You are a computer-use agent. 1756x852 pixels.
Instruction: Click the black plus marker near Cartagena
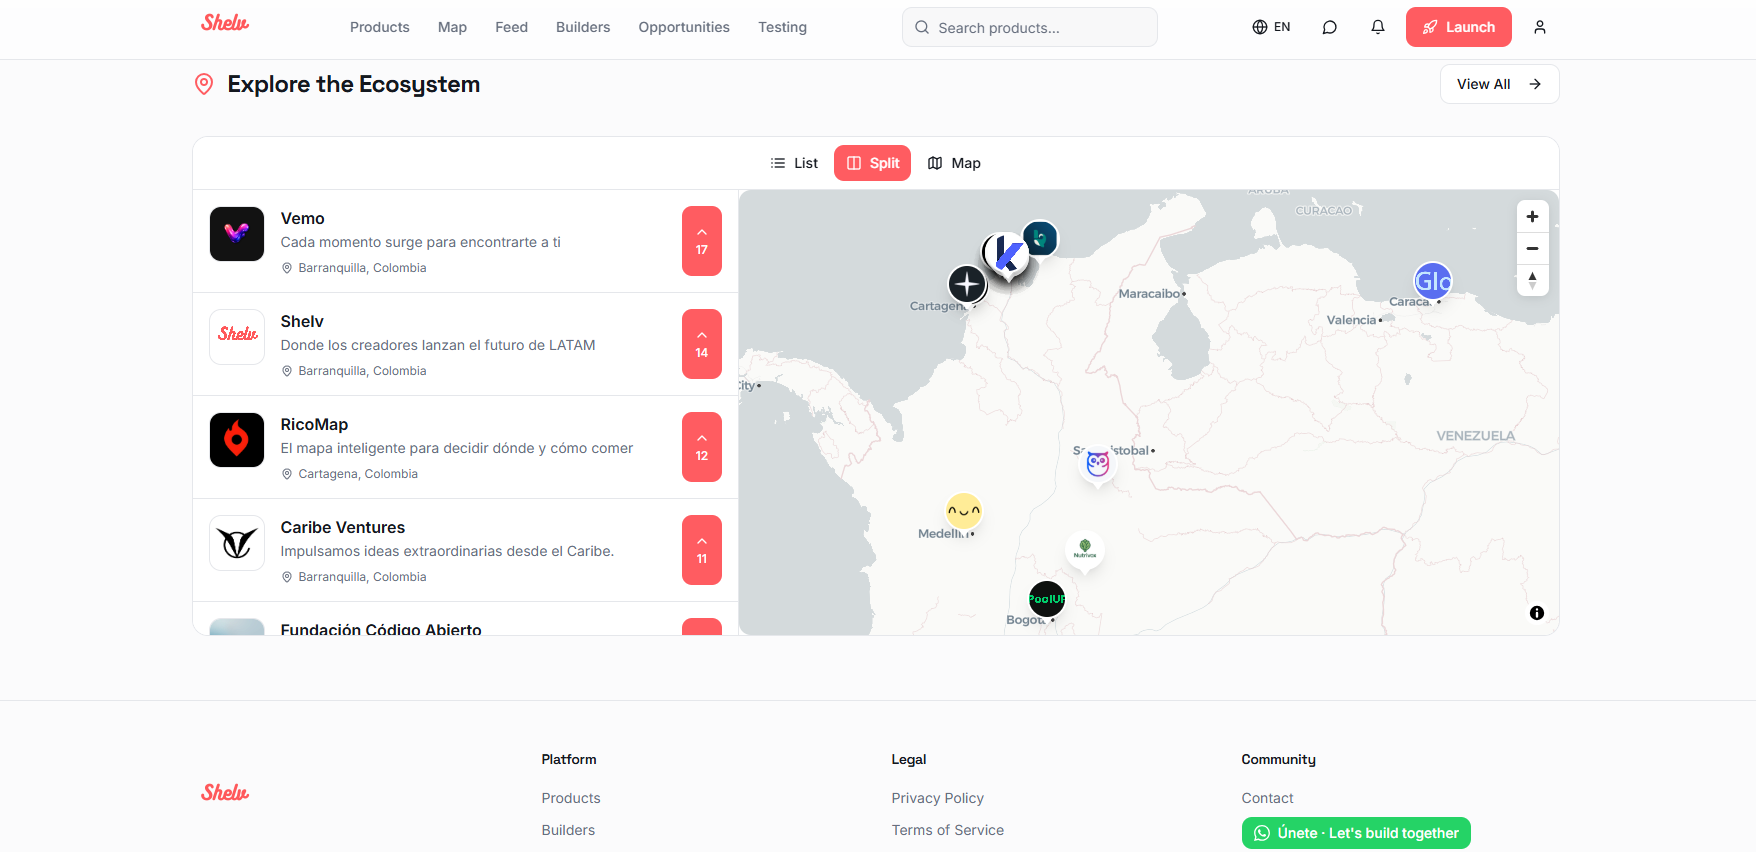pyautogui.click(x=967, y=284)
